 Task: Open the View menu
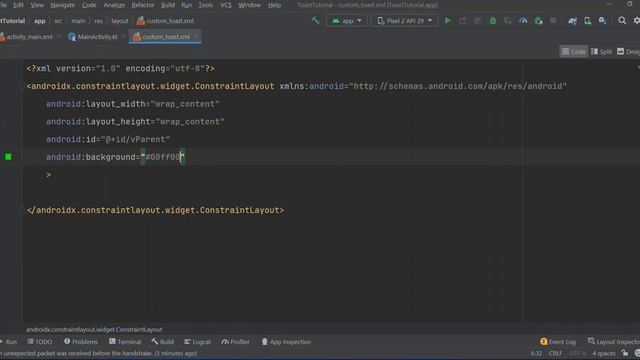tap(37, 5)
